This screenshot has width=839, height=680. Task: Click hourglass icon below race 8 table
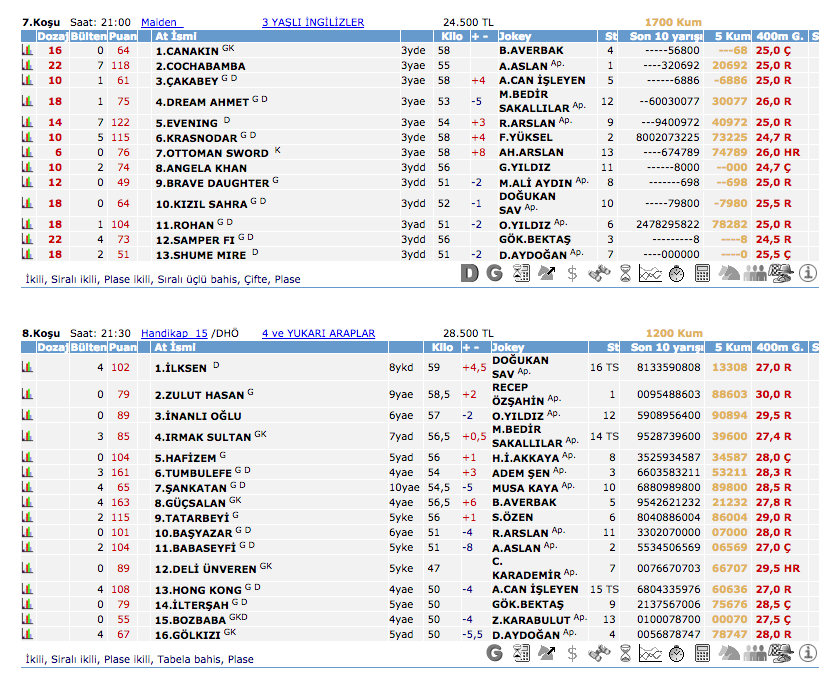pos(625,653)
